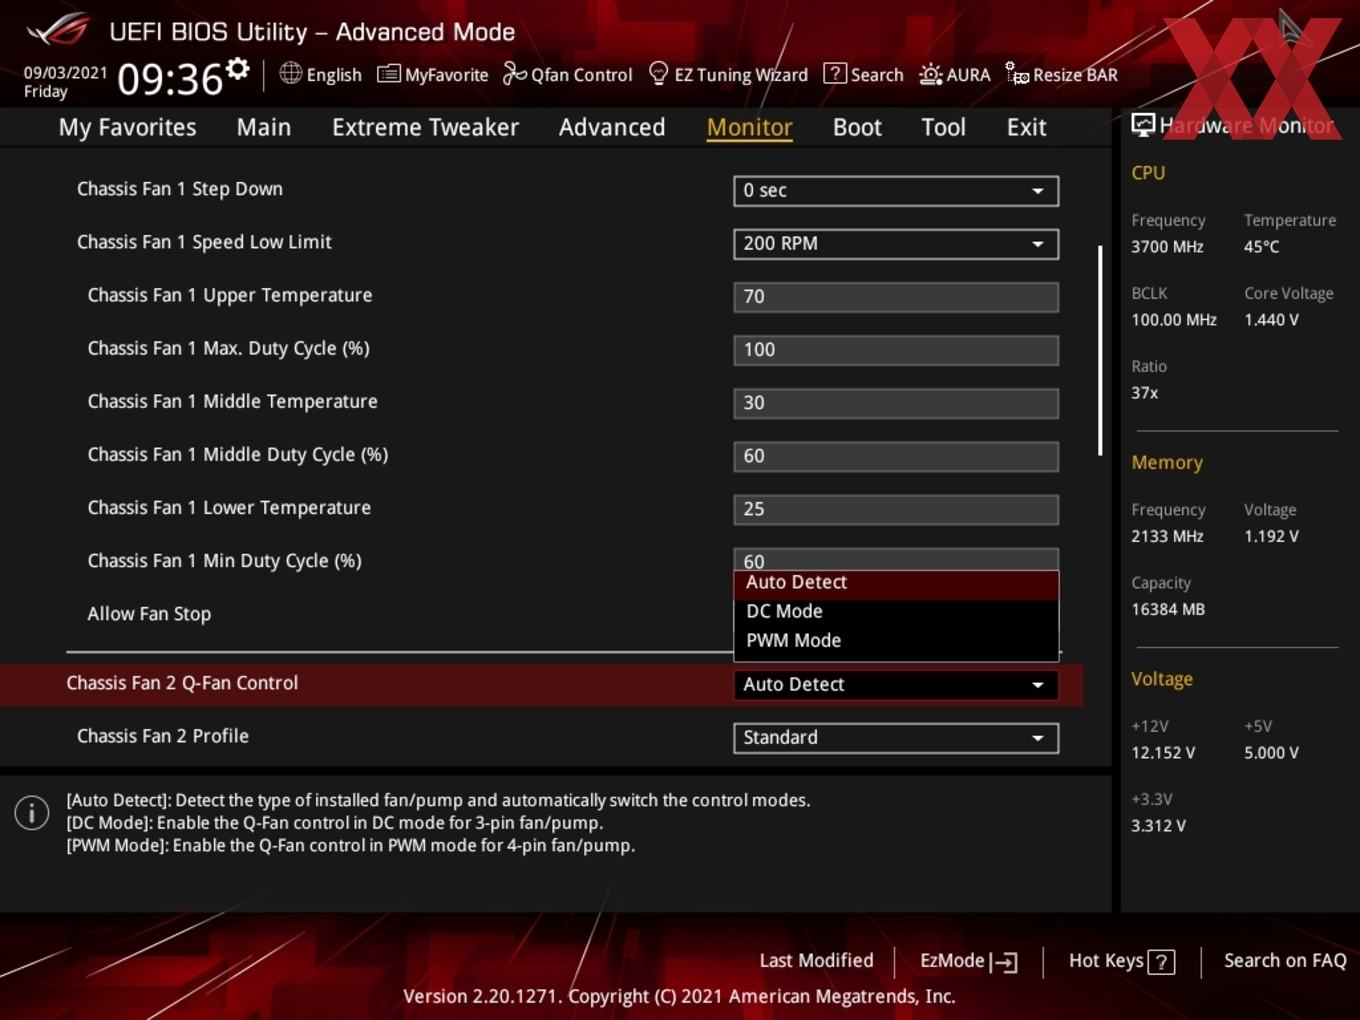Viewport: 1360px width, 1020px height.
Task: Click +3.3V reading 3.312 V
Action: pos(1158,826)
